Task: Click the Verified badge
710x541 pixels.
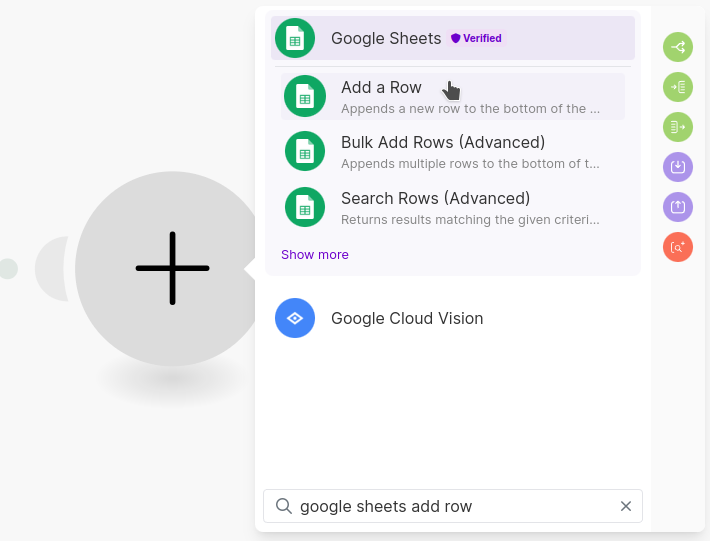Action: coord(476,38)
